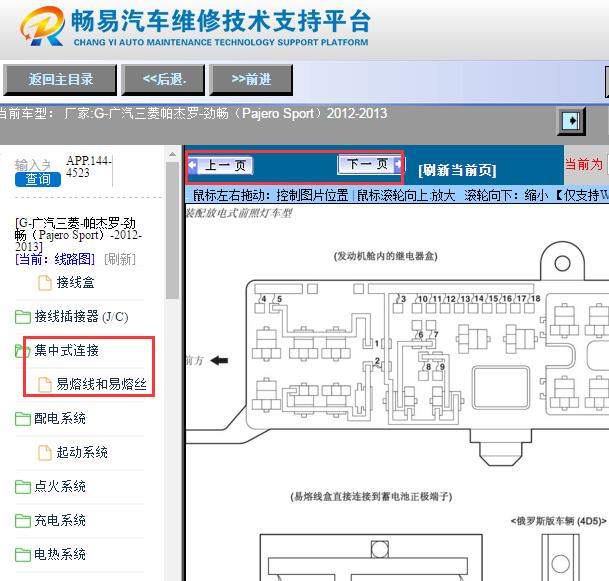Image resolution: width=609 pixels, height=581 pixels.
Task: Click the 查询 search button
Action: 38,179
